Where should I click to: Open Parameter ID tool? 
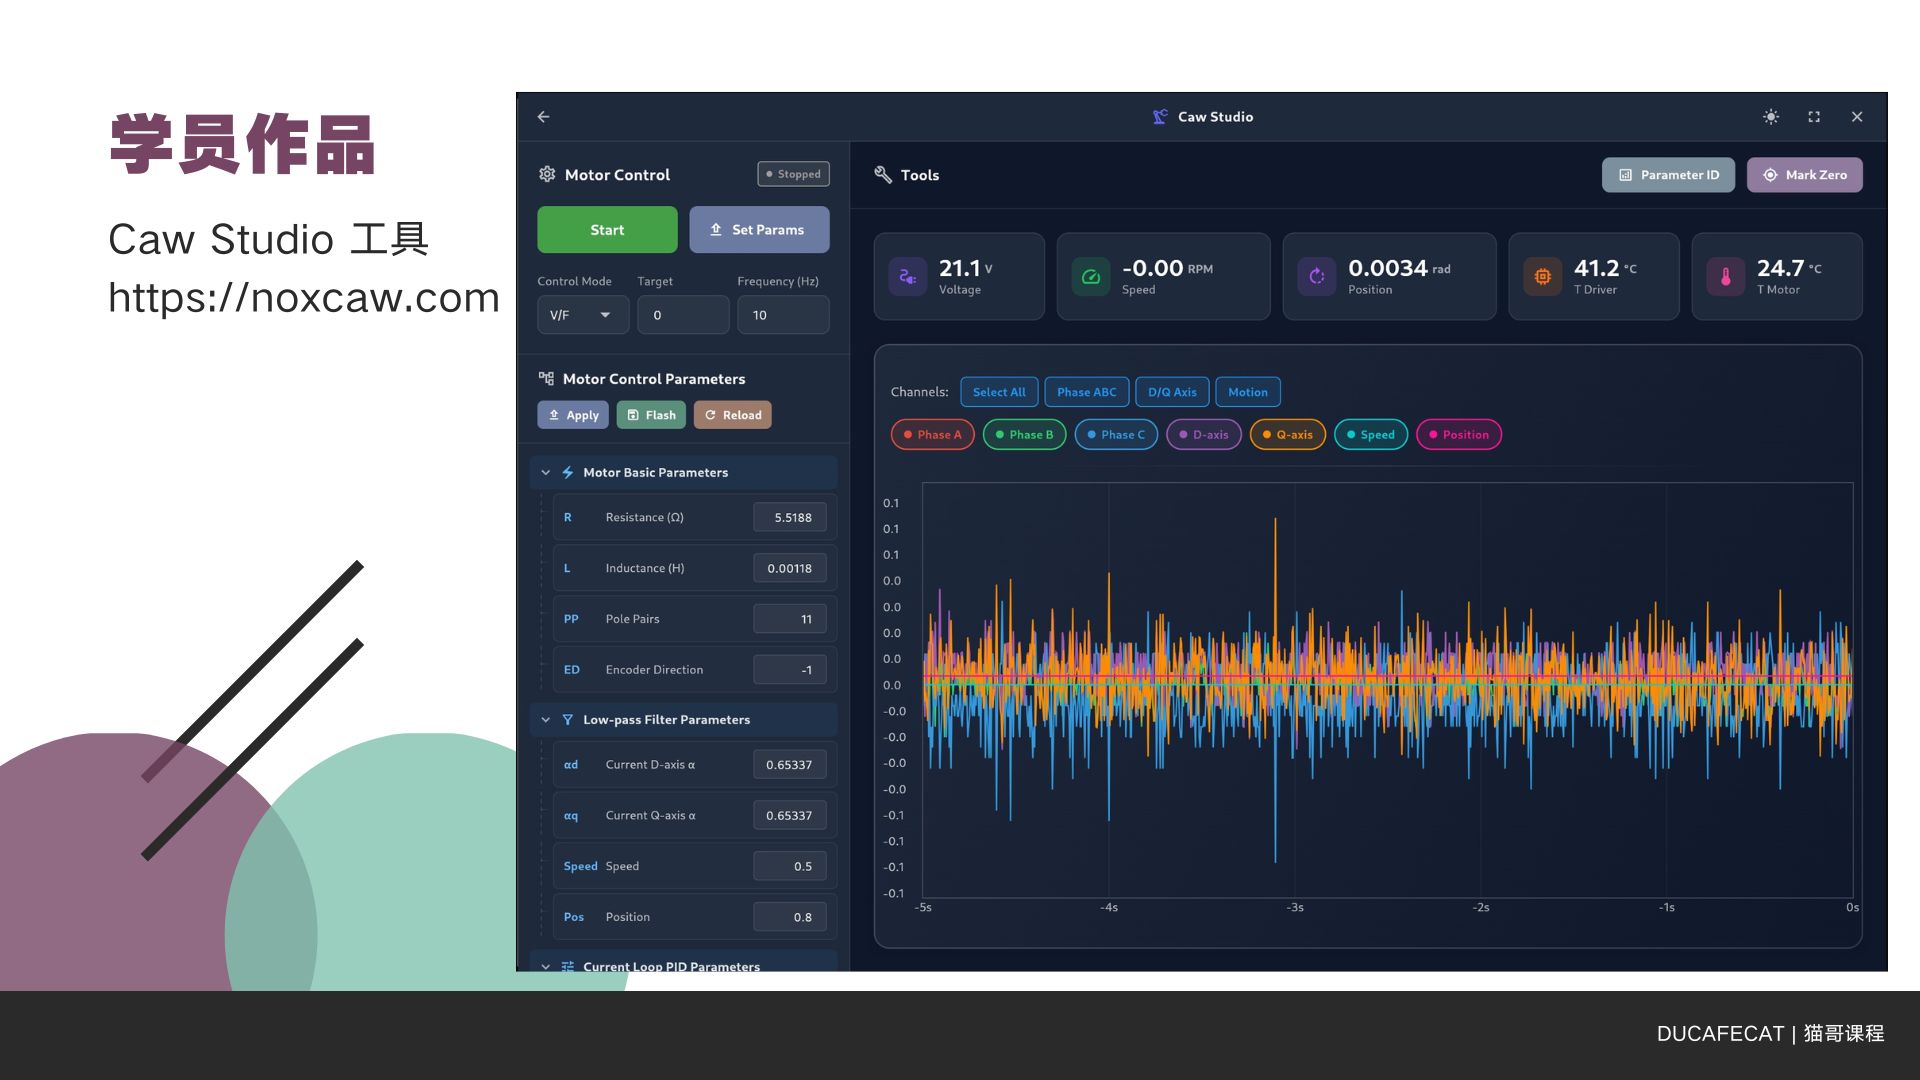tap(1669, 175)
